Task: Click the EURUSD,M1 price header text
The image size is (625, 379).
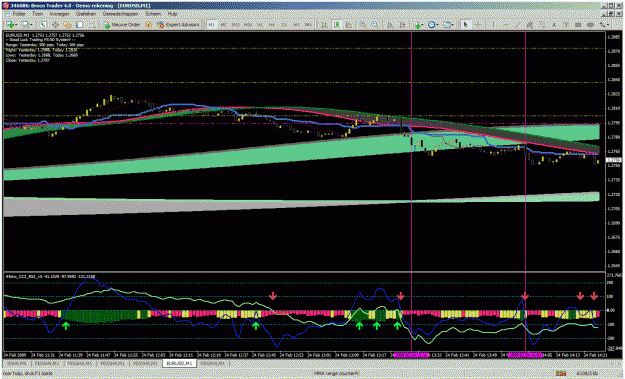Action: click(x=45, y=35)
